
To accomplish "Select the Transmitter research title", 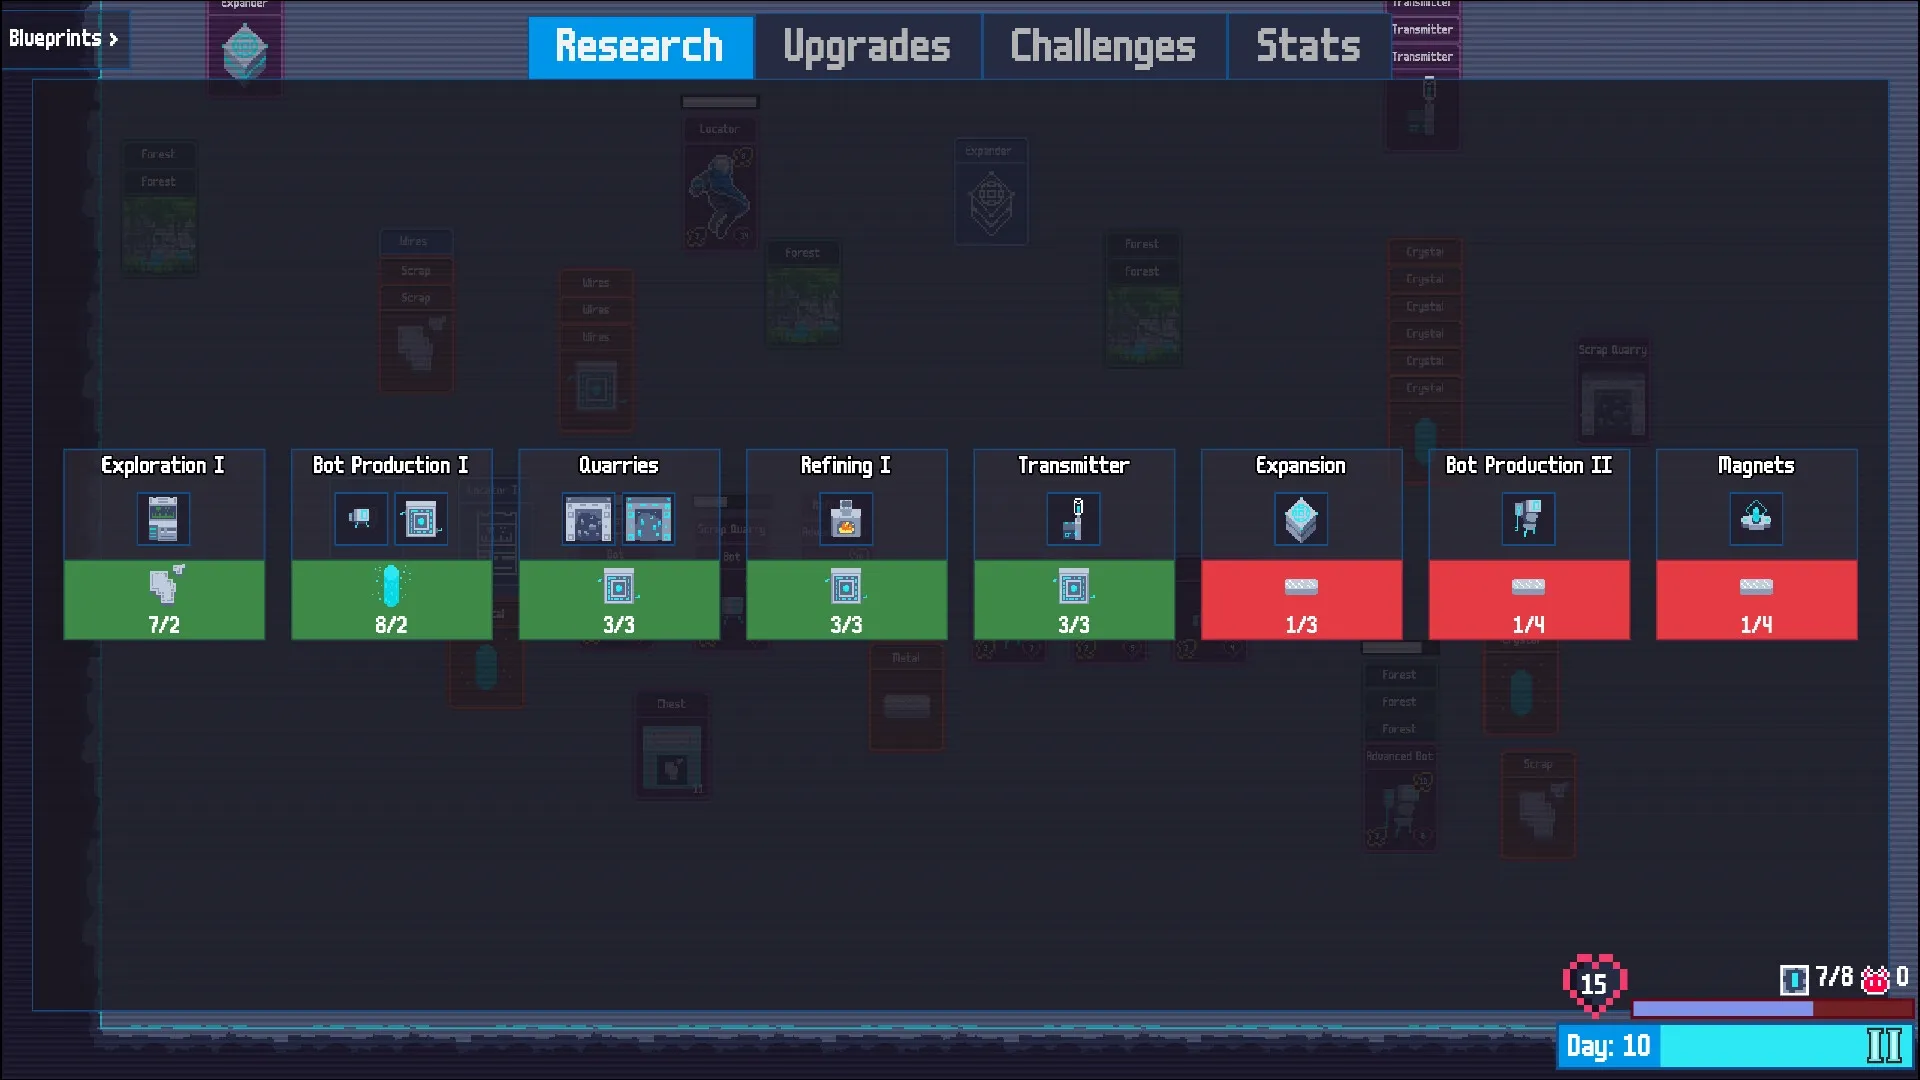I will 1074,466.
